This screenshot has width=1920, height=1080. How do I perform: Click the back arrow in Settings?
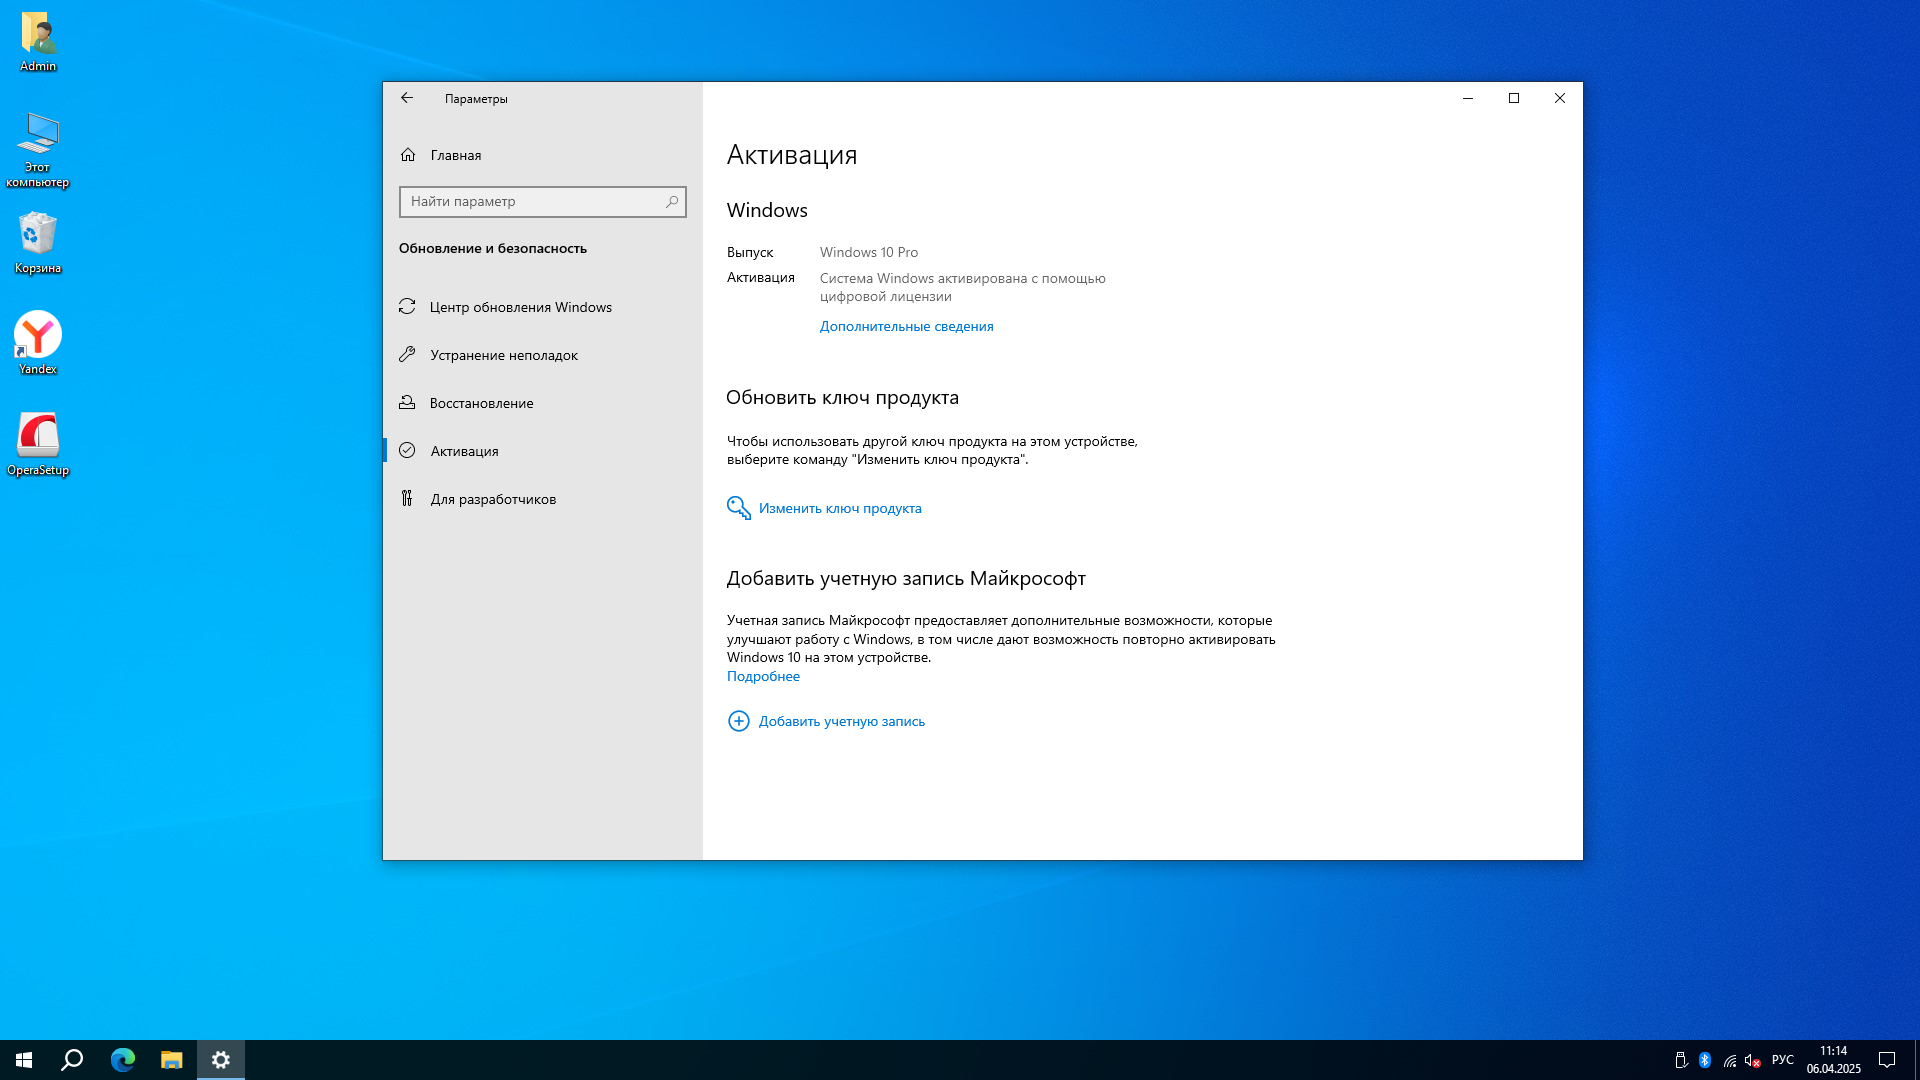(x=407, y=98)
